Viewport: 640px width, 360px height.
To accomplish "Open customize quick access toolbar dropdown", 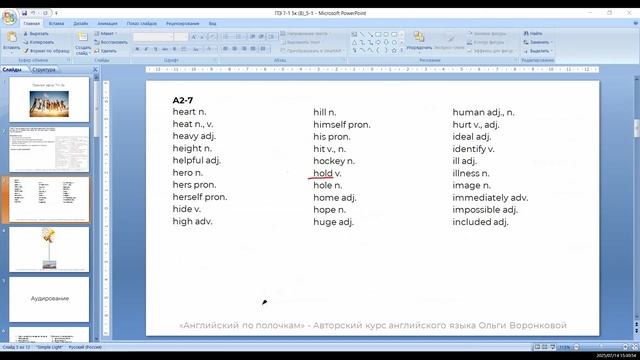I will coord(56,13).
